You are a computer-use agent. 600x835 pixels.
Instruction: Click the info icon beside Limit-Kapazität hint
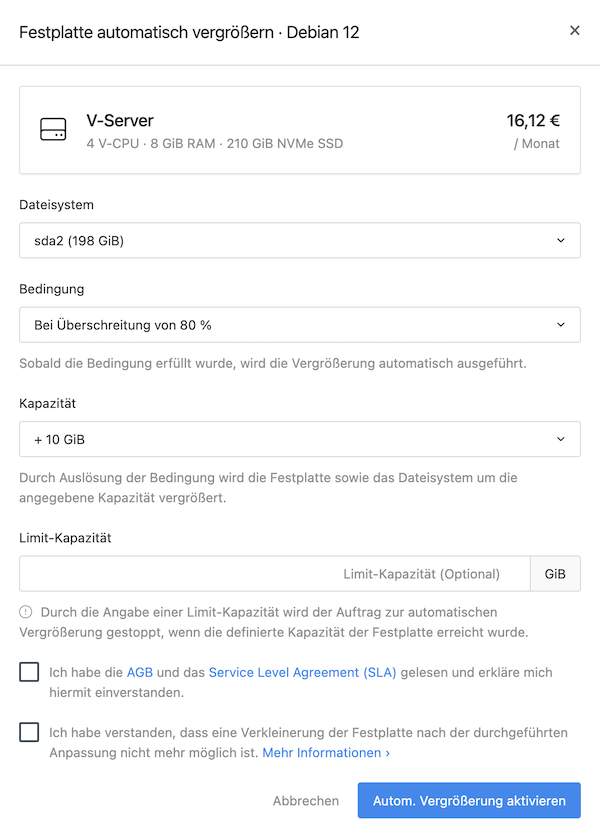pos(26,612)
